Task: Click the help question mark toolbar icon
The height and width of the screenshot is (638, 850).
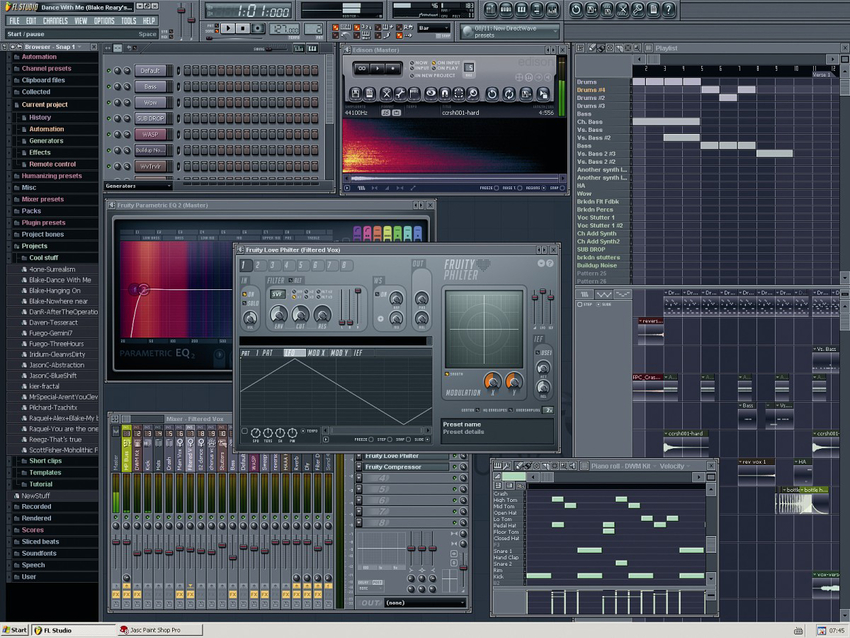Action: click(x=668, y=9)
